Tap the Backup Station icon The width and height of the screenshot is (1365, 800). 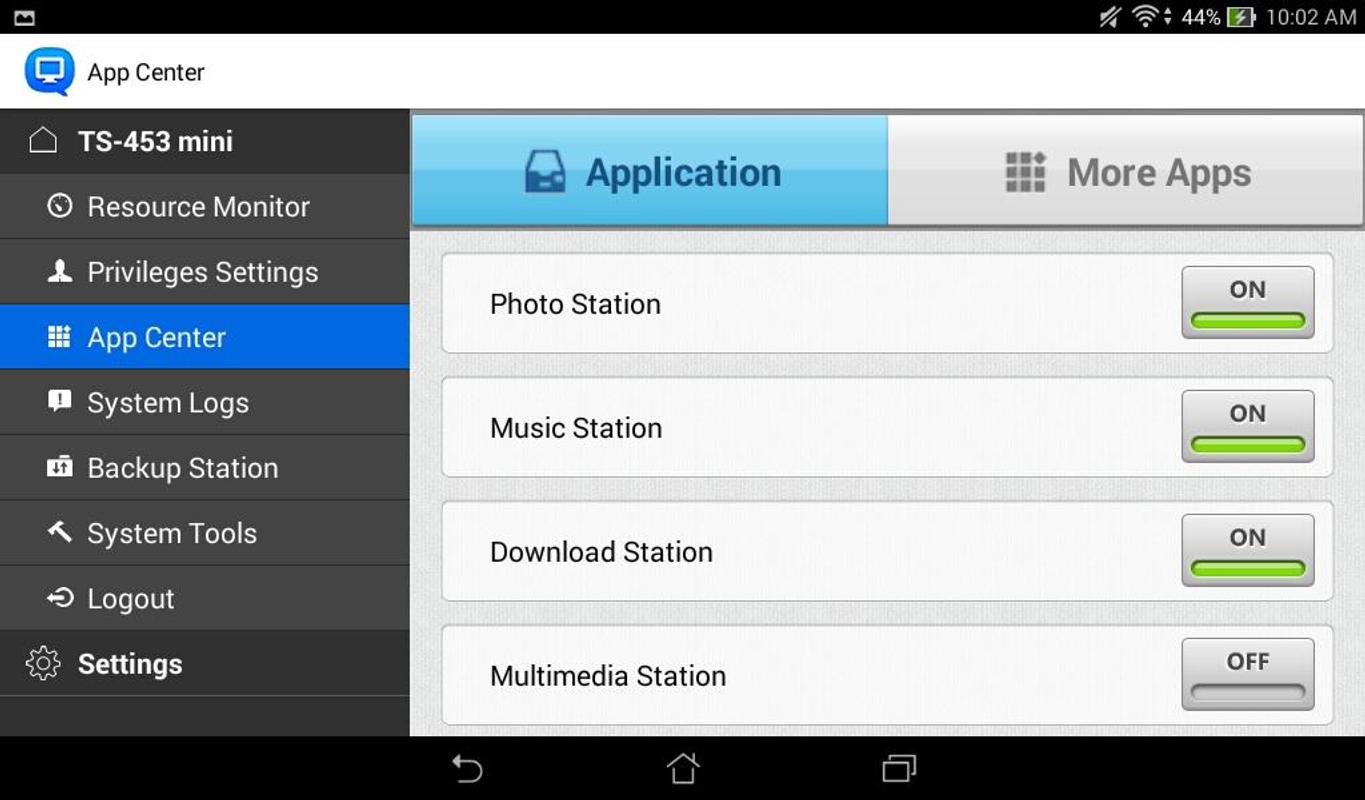(60, 467)
